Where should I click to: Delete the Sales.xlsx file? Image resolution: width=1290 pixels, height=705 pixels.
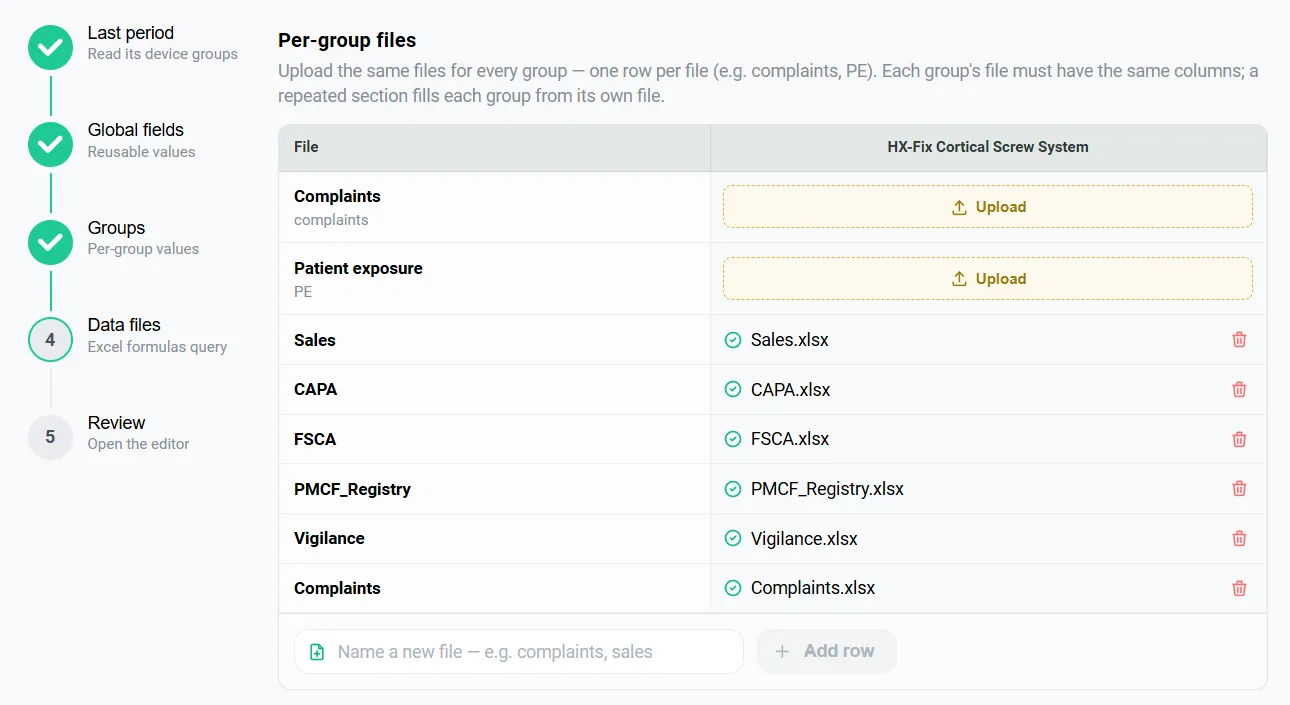pos(1239,340)
